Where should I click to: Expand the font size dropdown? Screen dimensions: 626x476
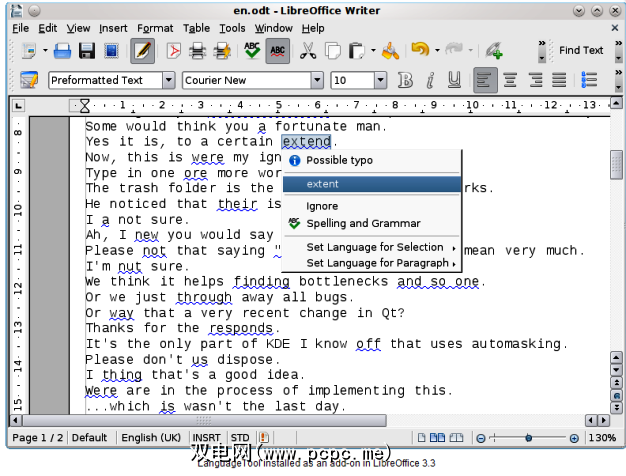(x=383, y=80)
